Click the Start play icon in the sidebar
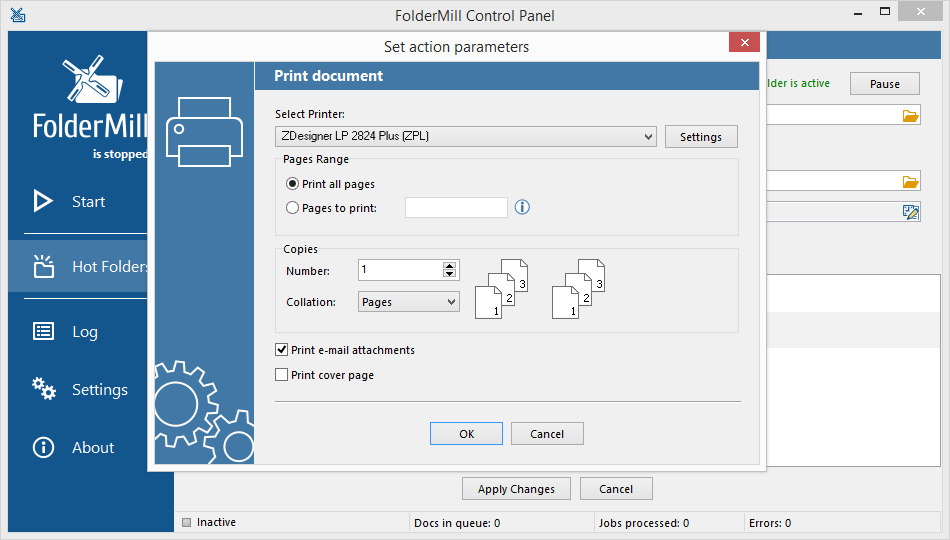950x540 pixels. pyautogui.click(x=43, y=201)
